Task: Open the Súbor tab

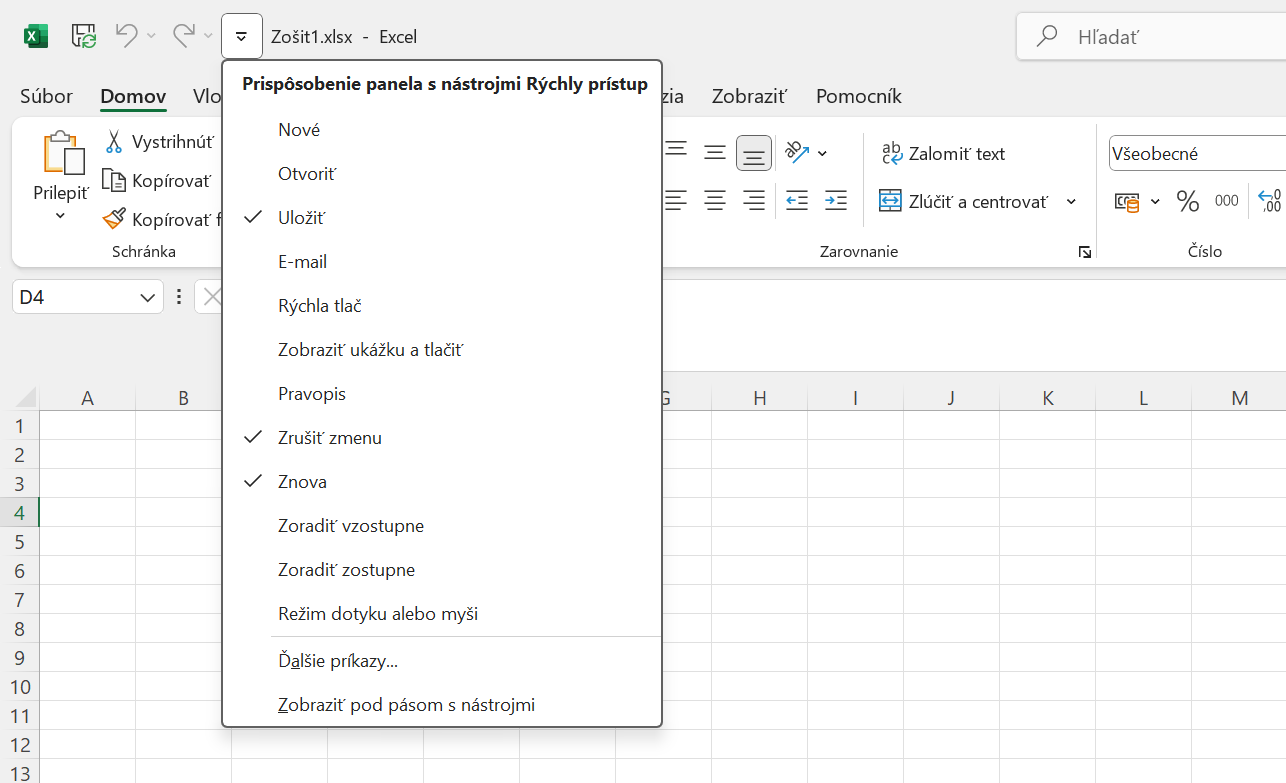Action: click(46, 96)
